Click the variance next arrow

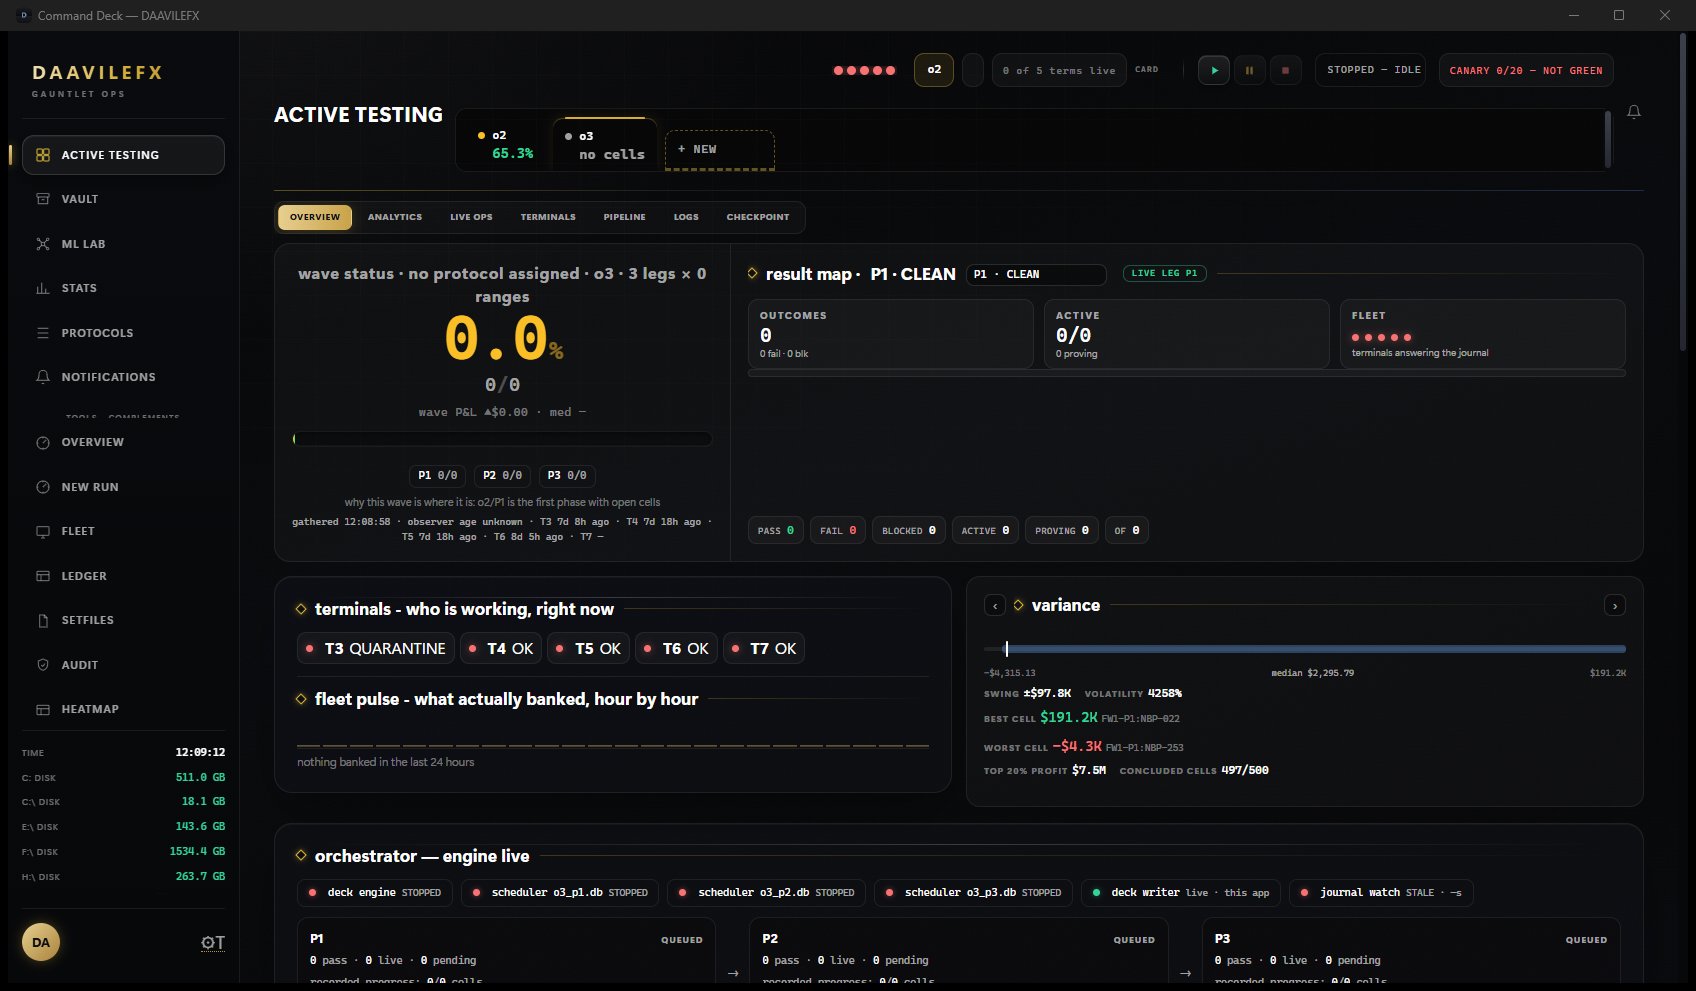coord(1615,606)
